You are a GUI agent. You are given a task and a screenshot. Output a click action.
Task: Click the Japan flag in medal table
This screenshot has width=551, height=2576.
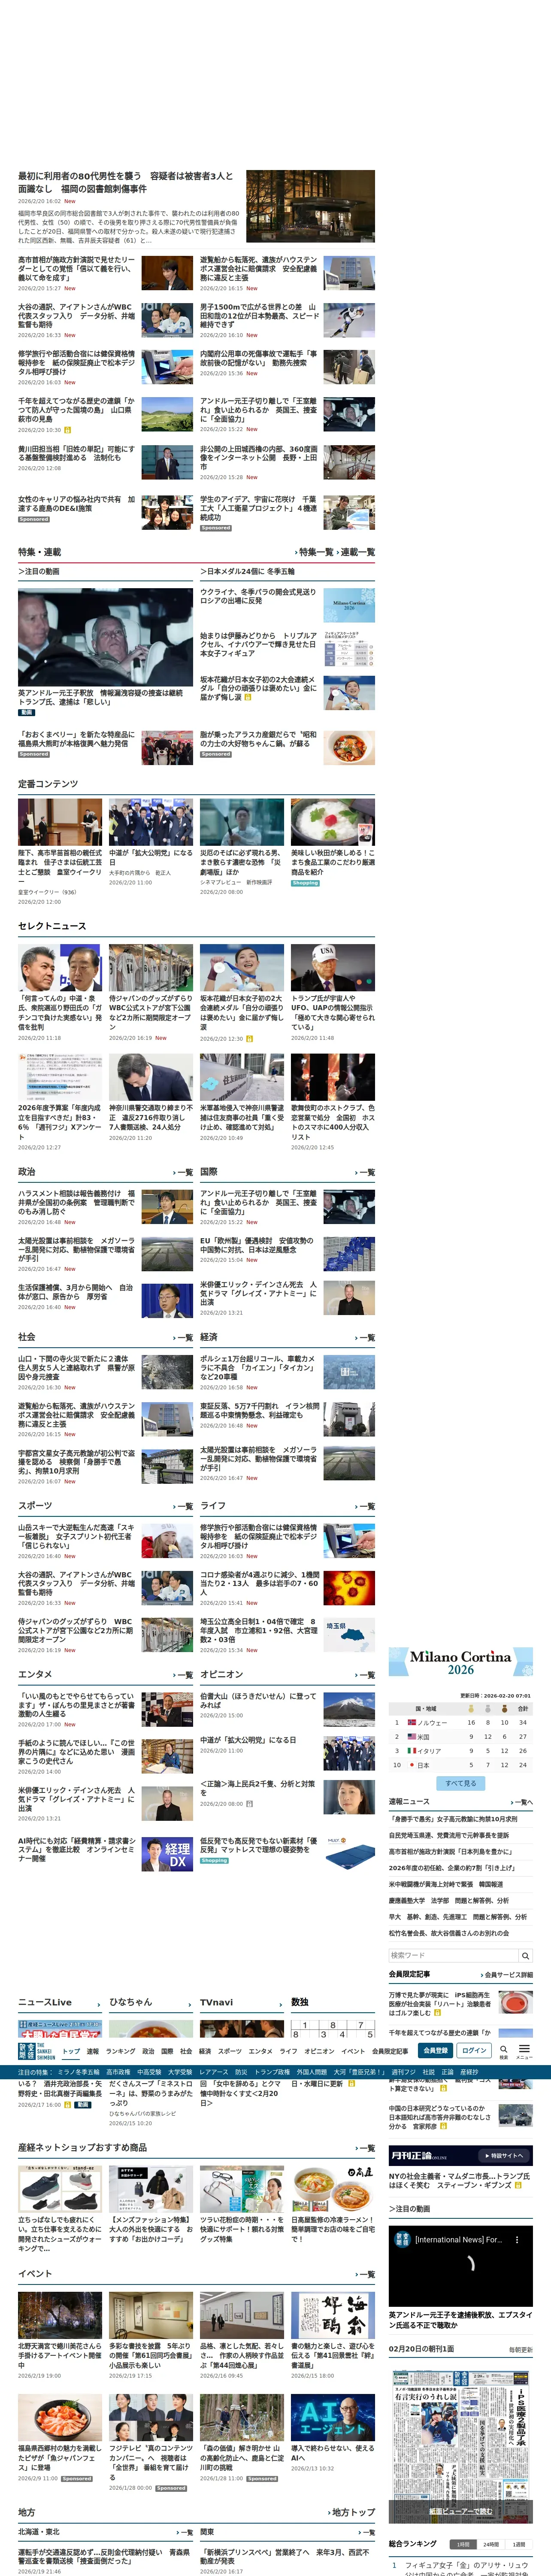(411, 1764)
